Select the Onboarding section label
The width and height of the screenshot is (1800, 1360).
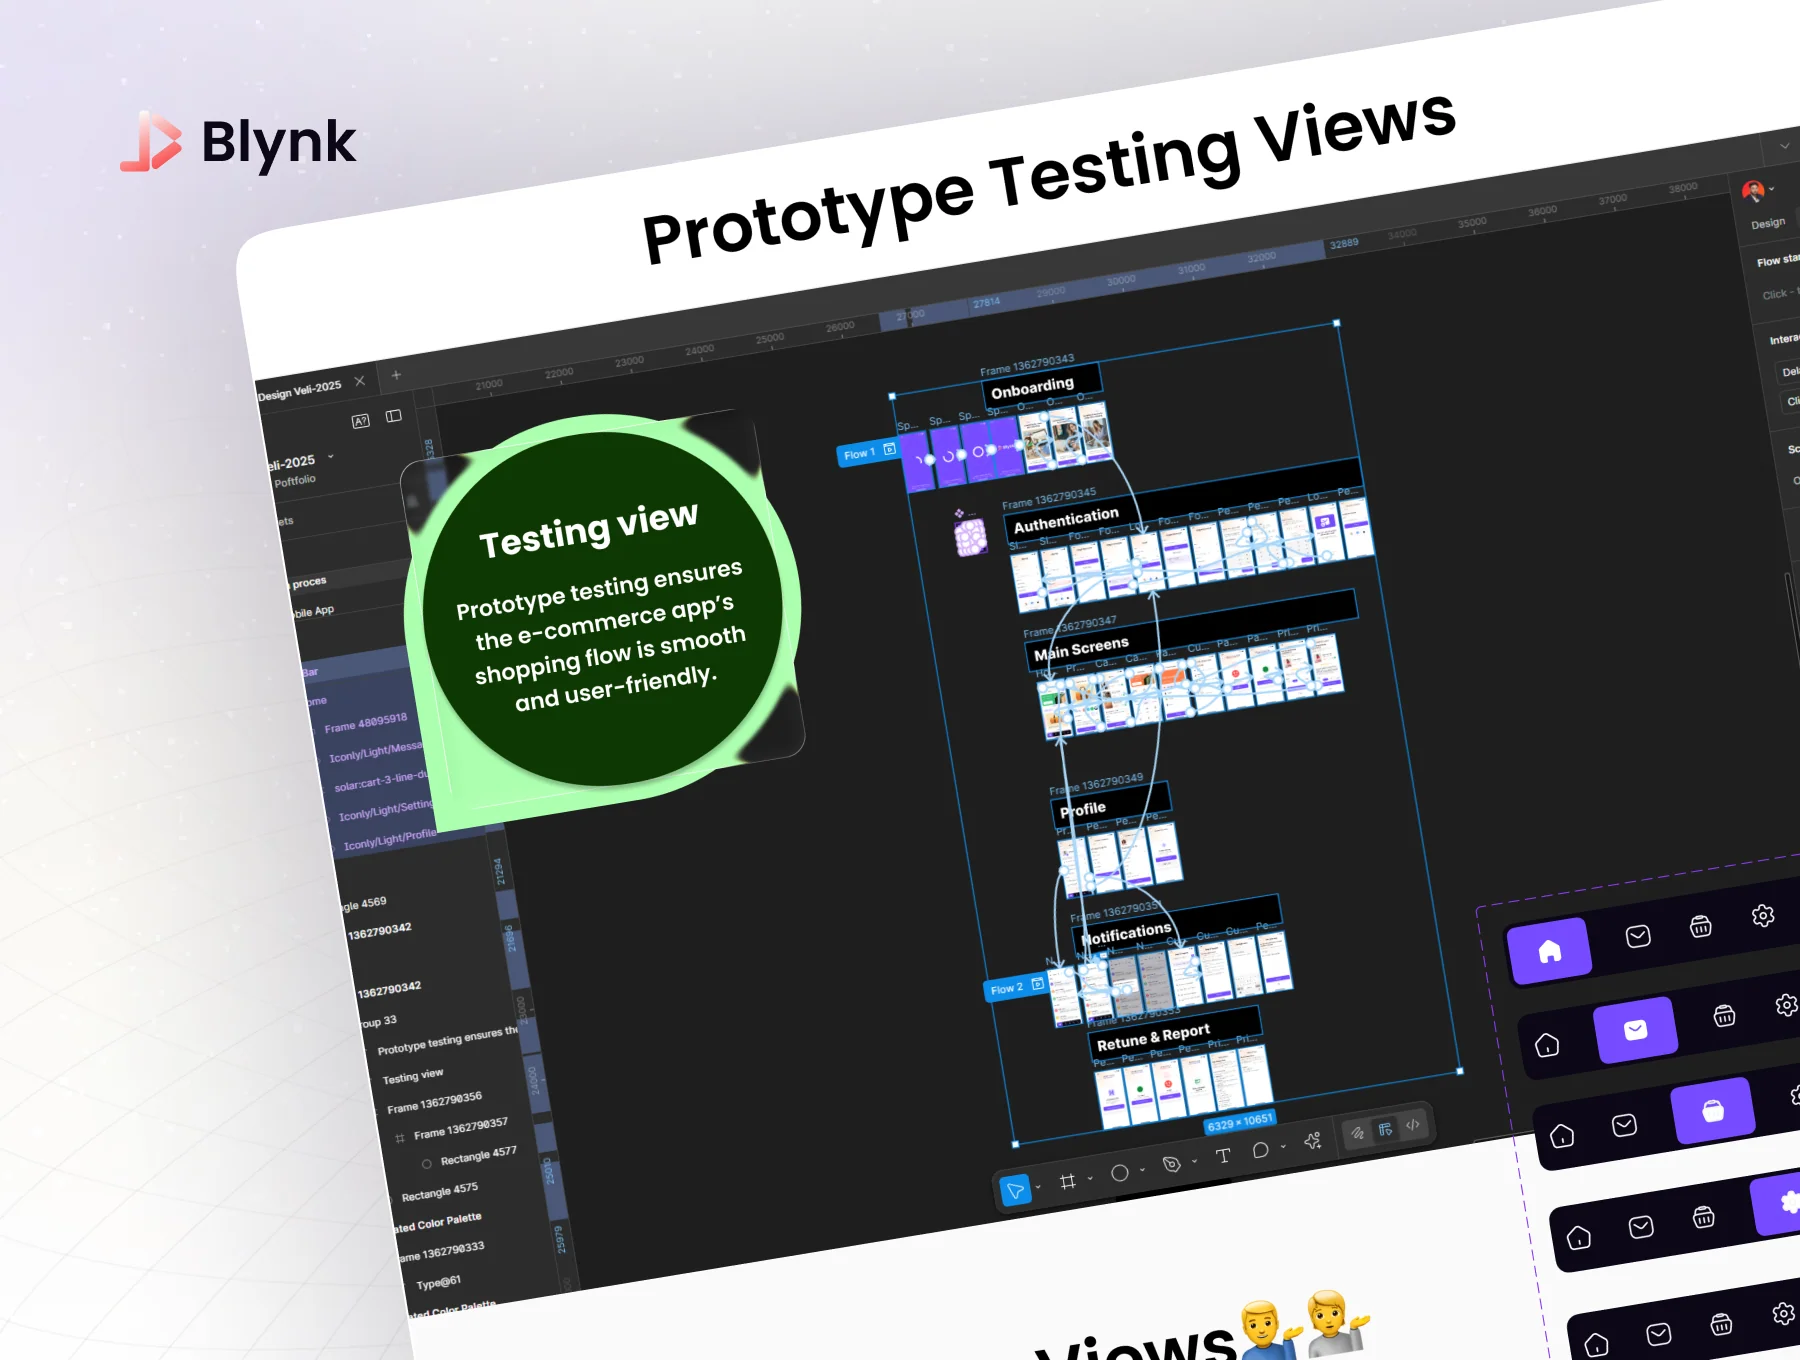click(x=1032, y=388)
